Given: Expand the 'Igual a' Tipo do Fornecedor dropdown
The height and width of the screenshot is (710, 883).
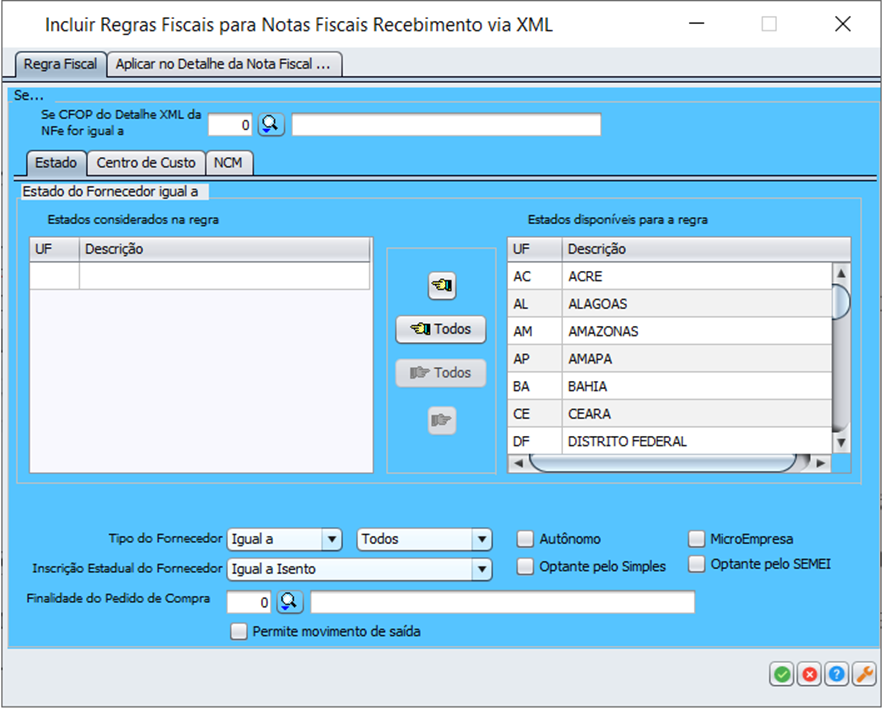Looking at the screenshot, I should point(332,540).
